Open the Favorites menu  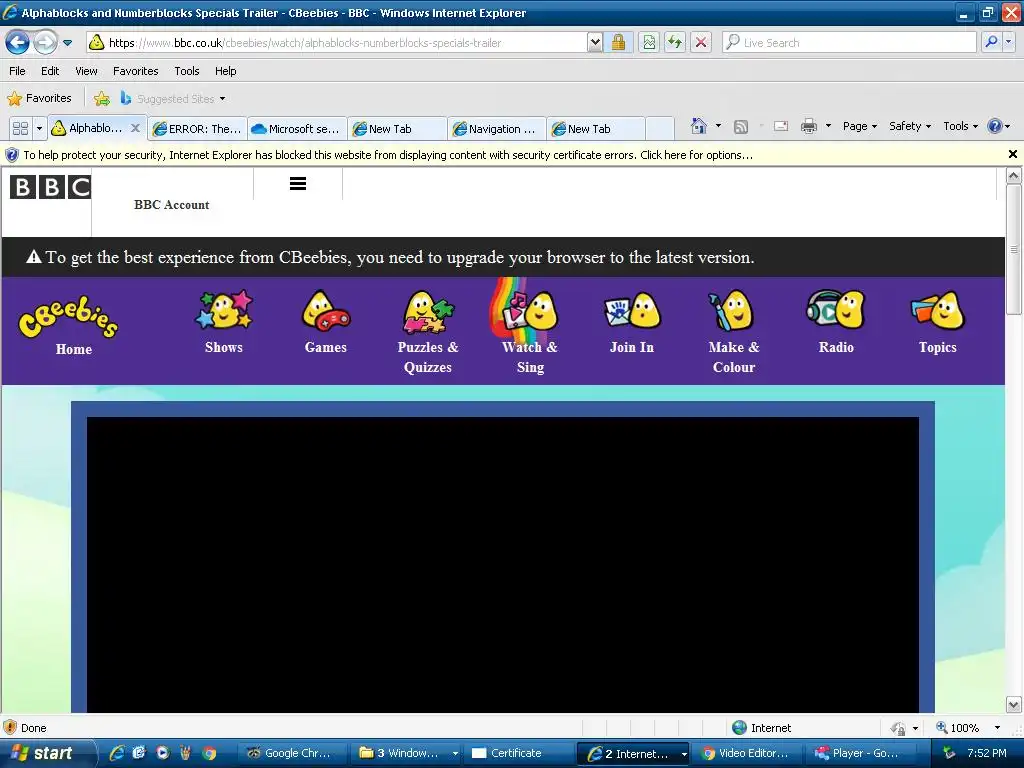tap(136, 71)
